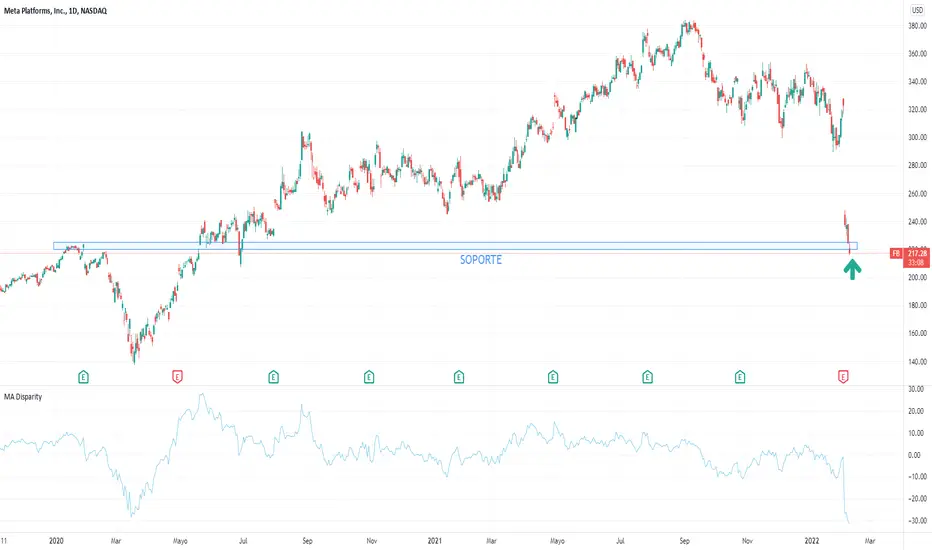Open the green earnings marker near late July 2020
The width and height of the screenshot is (932, 550).
tap(273, 376)
